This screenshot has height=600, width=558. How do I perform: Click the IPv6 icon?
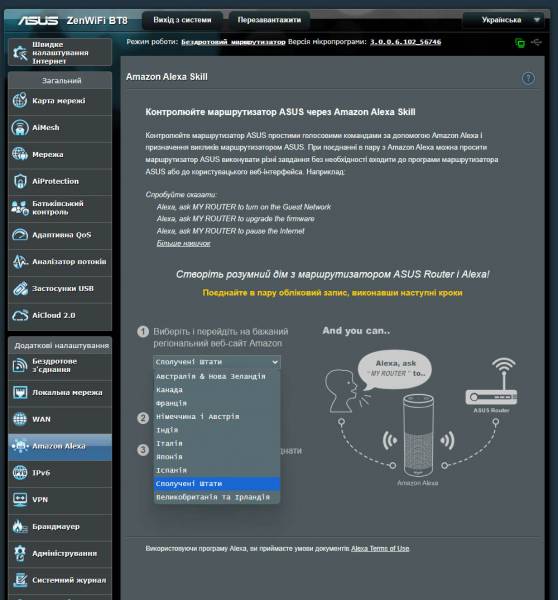coord(20,473)
